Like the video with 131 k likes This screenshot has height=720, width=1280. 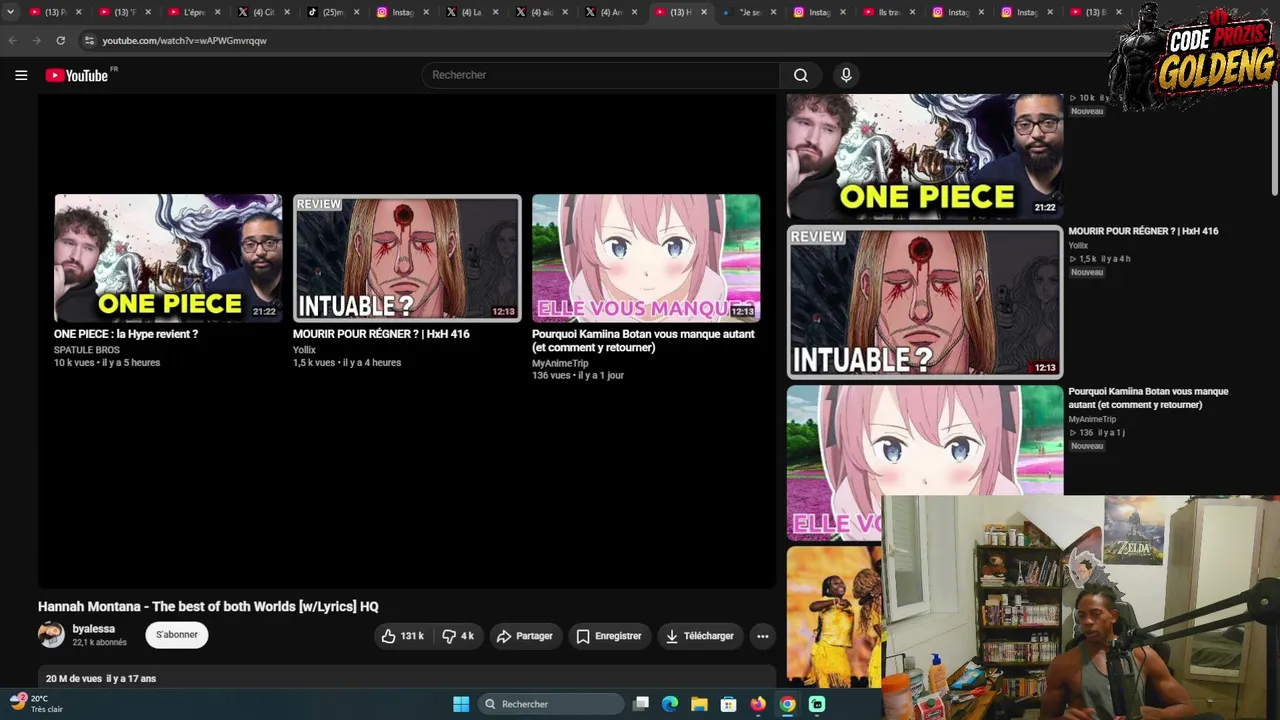[x=402, y=636]
